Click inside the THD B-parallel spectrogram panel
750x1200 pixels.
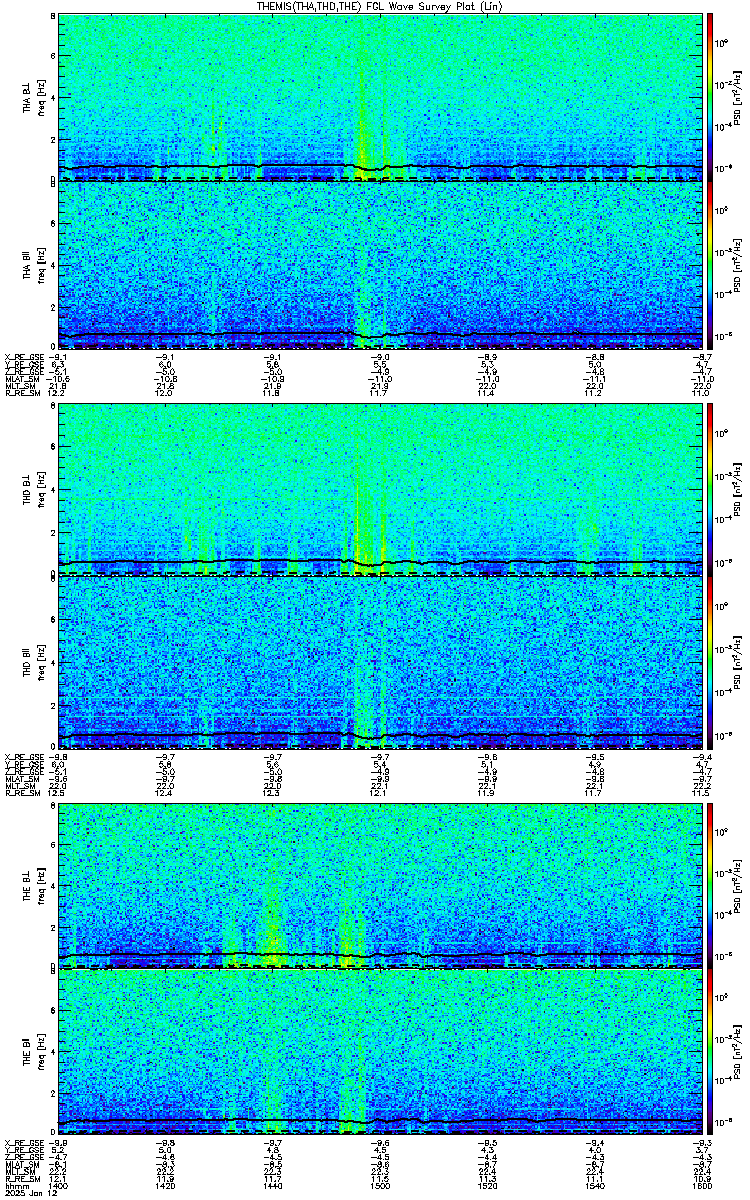coord(381,661)
